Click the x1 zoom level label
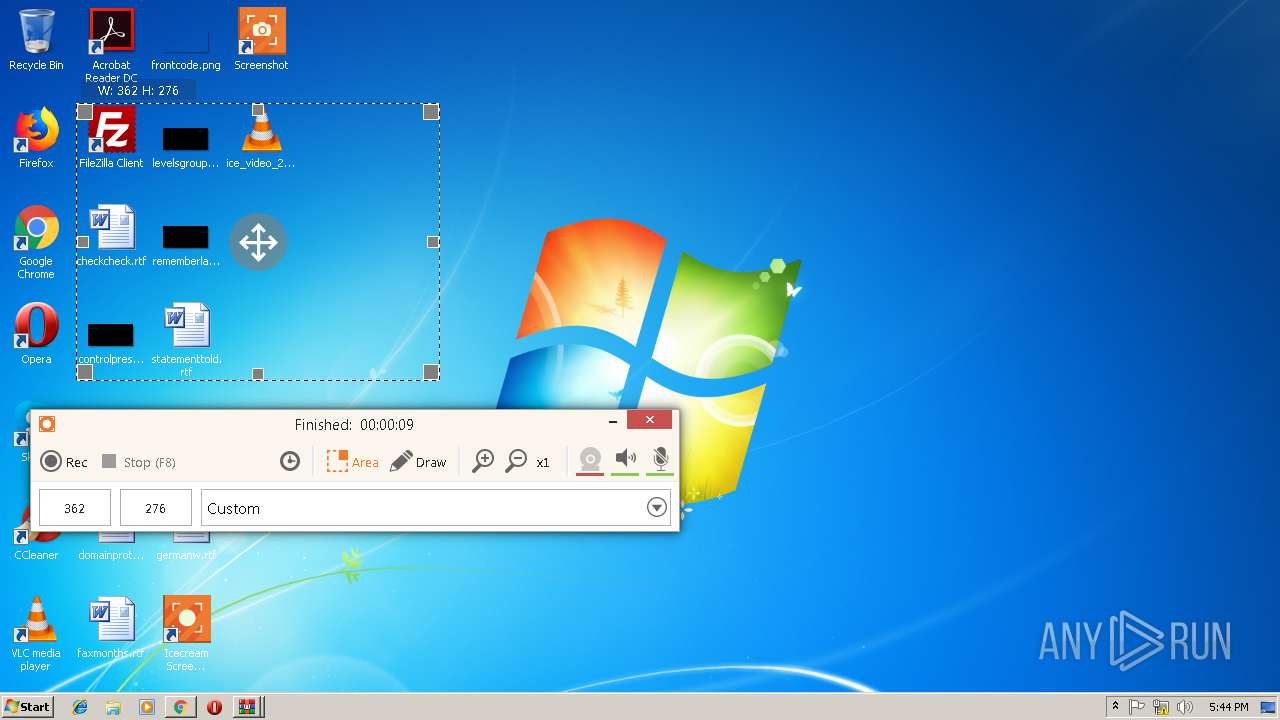Image resolution: width=1280 pixels, height=720 pixels. coord(543,462)
